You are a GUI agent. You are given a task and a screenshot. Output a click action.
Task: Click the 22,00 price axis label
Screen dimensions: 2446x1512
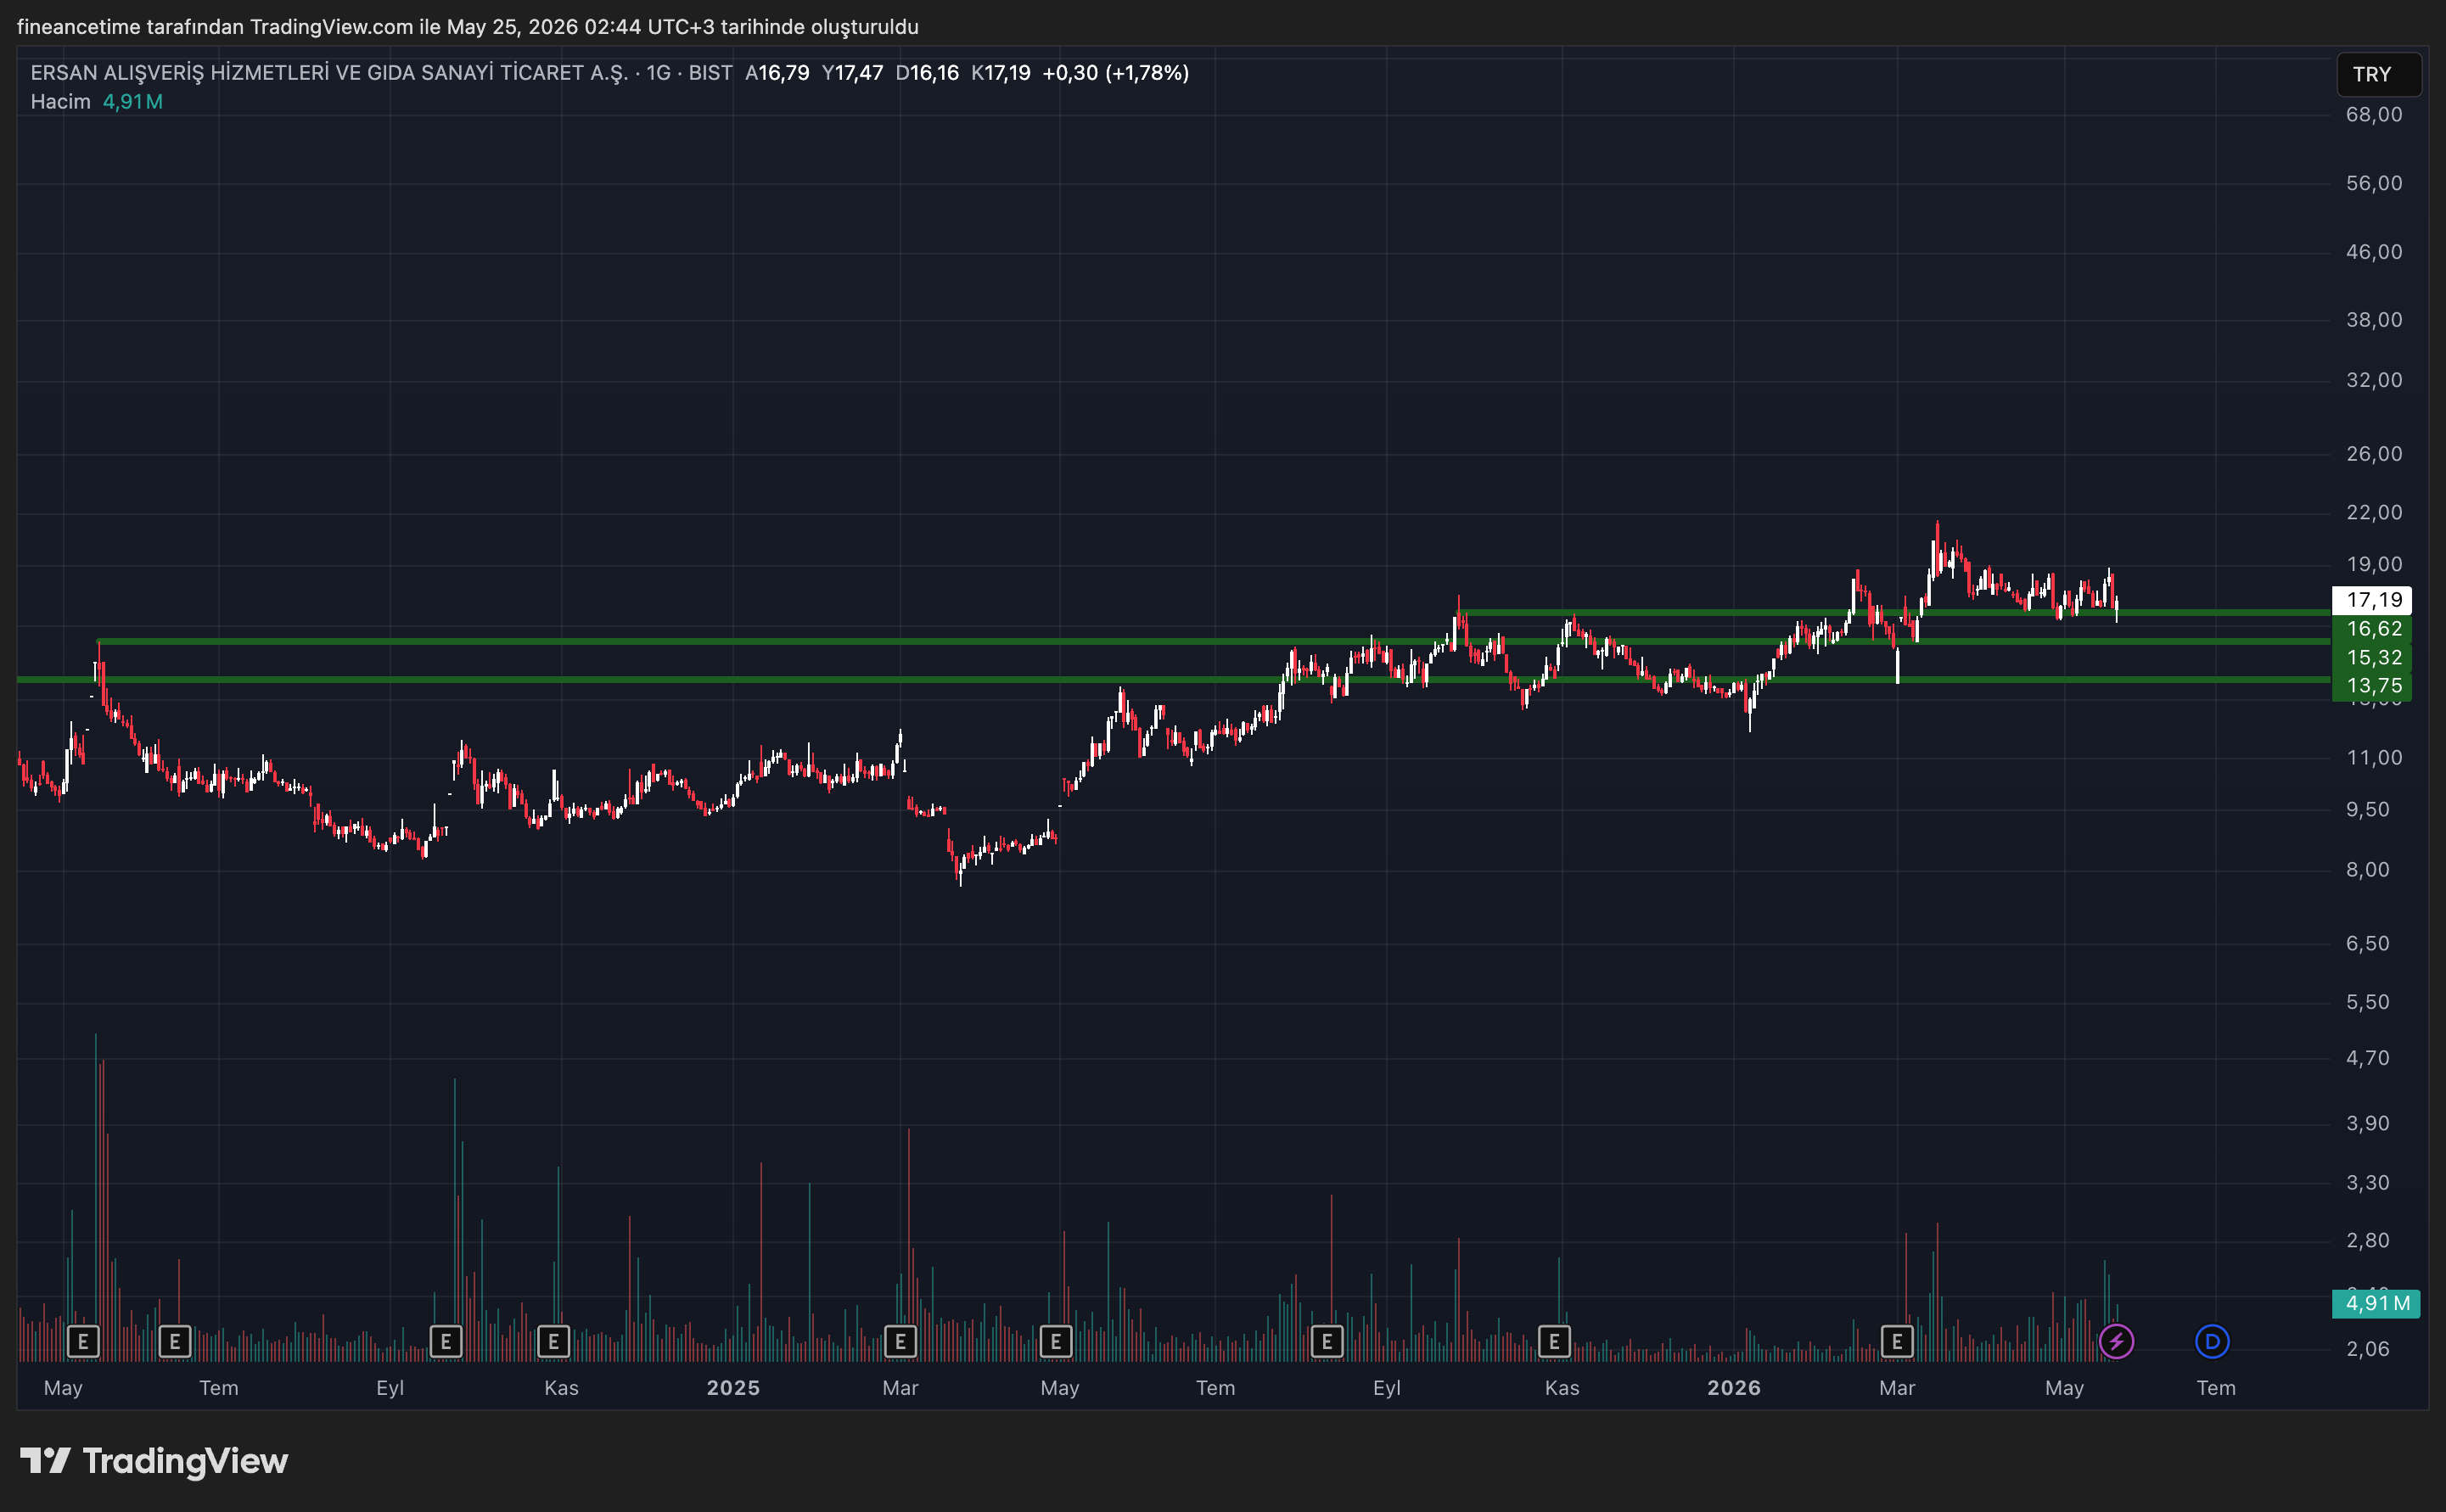(x=2374, y=512)
